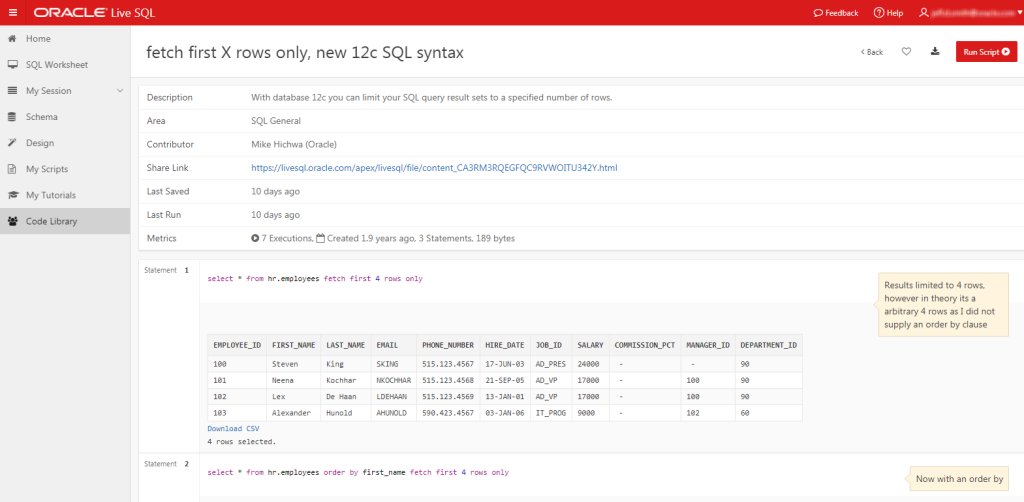This screenshot has width=1024, height=502.
Task: Click the cell containing IT_PROG
Action: tap(551, 413)
